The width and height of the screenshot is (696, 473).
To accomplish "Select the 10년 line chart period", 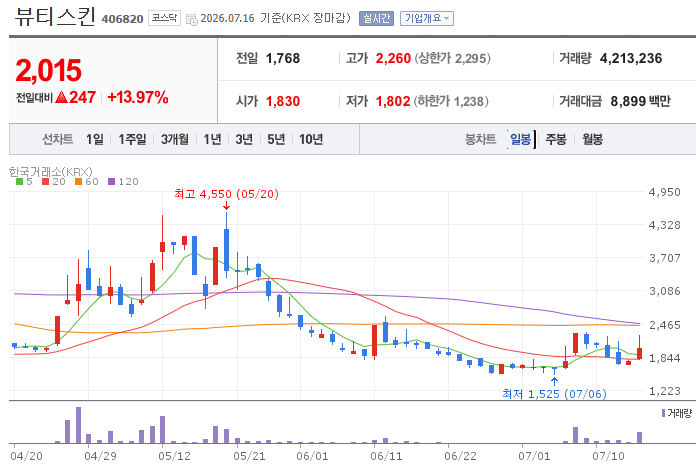I will point(311,139).
